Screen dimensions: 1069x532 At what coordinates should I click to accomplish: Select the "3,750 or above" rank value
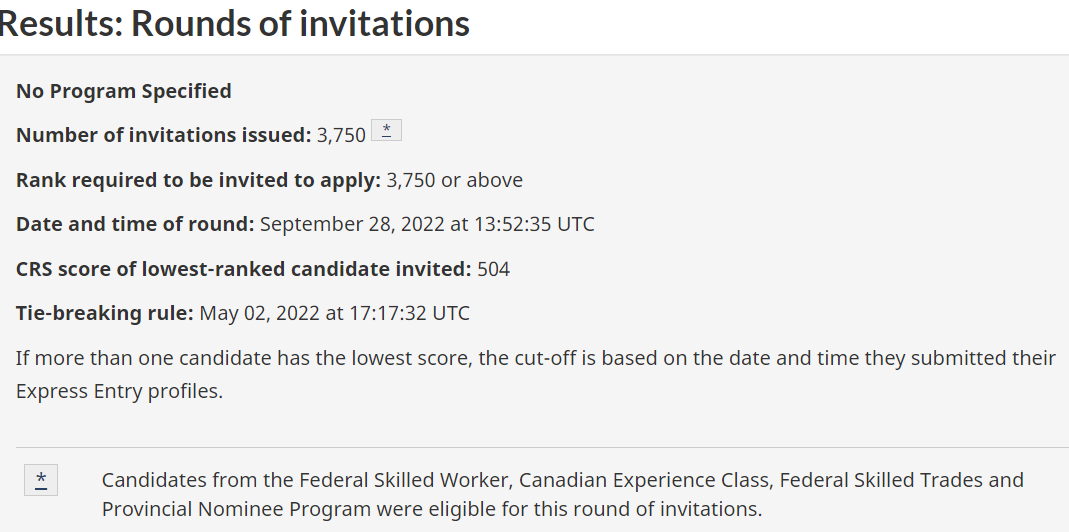(x=454, y=180)
